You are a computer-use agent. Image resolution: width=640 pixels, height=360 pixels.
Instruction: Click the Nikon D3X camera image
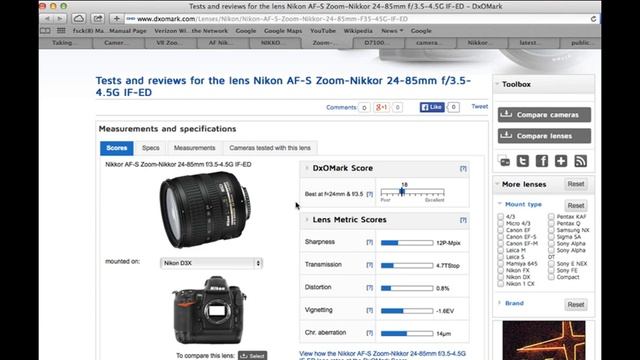coord(209,310)
